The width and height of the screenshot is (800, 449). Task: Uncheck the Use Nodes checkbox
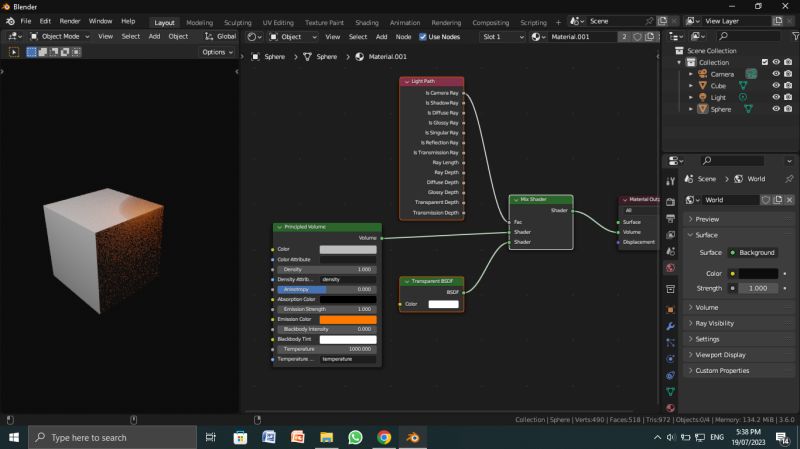pos(422,37)
